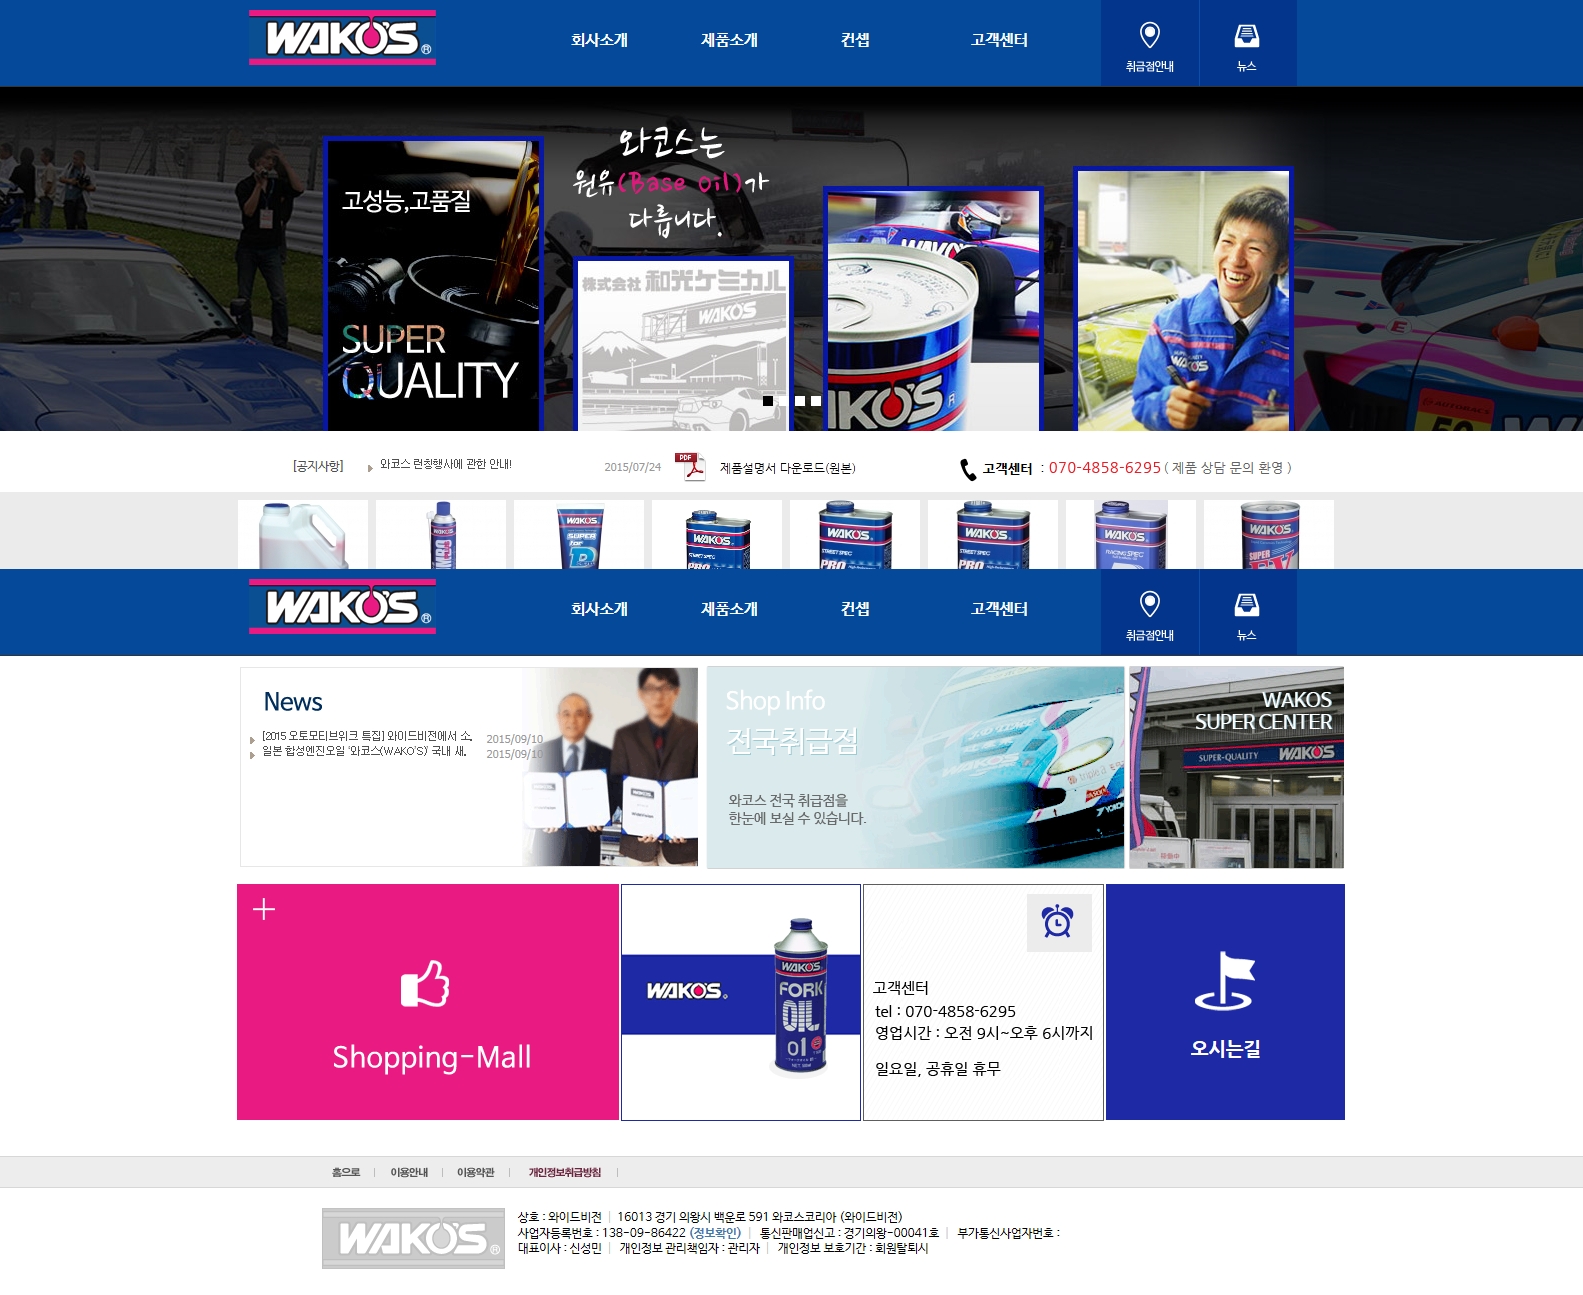Click the PDF icon for product manual download
1583x1295 pixels.
[689, 467]
